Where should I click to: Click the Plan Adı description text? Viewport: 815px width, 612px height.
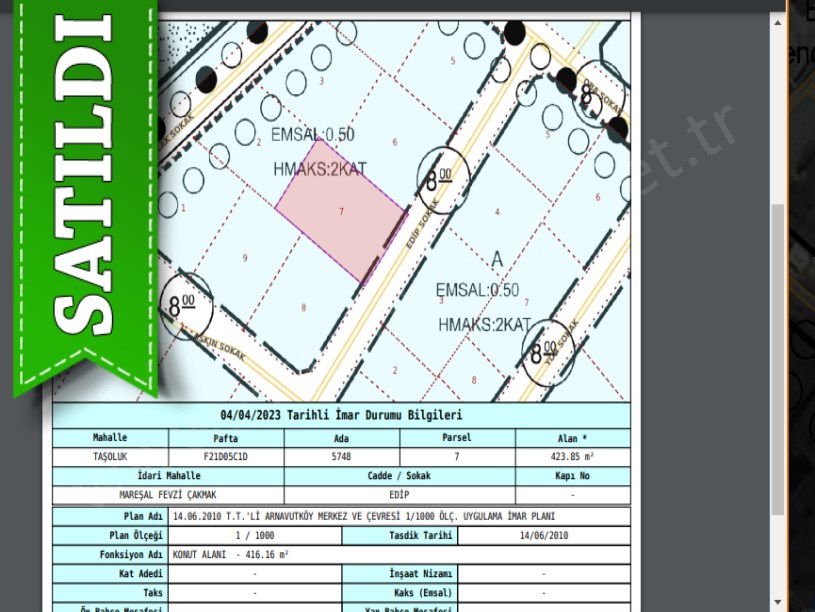(363, 517)
